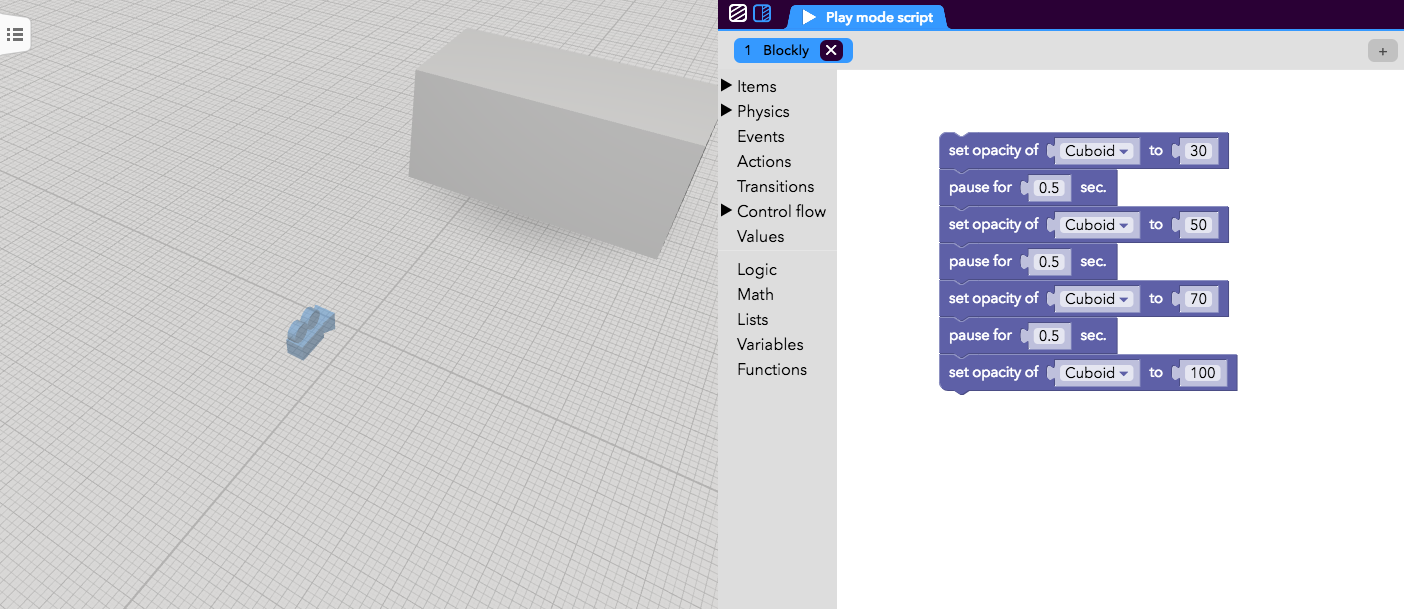1404x609 pixels.
Task: Edit the opacity value 50 field
Action: pyautogui.click(x=1198, y=225)
